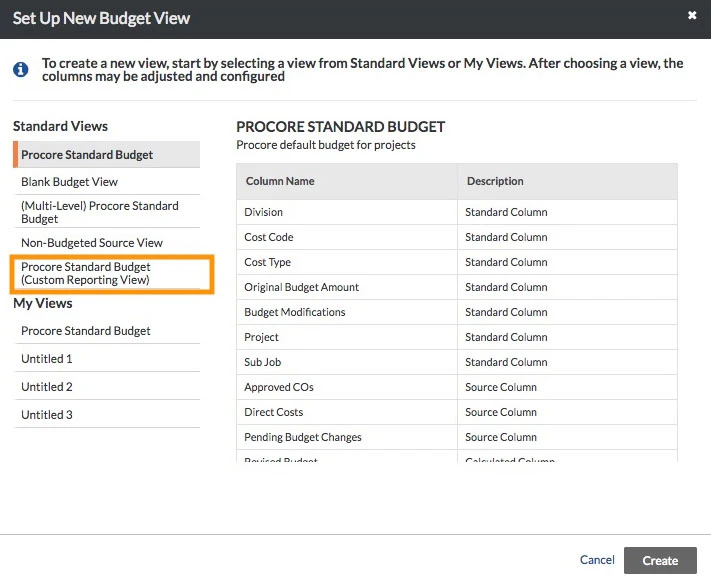Viewport: 711px width, 581px height.
Task: Choose Untitled 2 view
Action: point(107,386)
